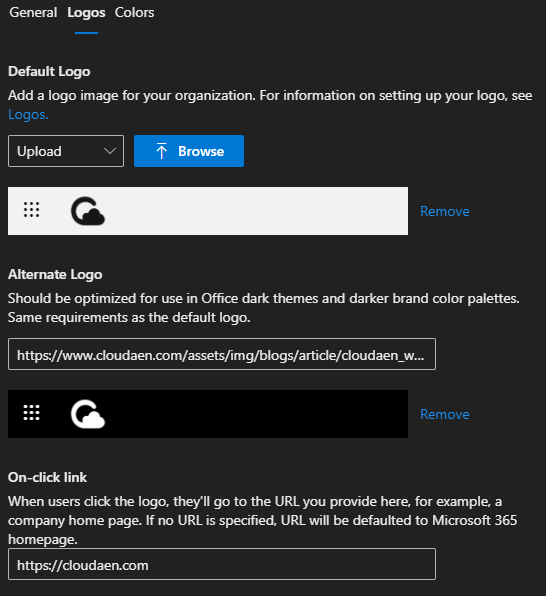Viewport: 546px width, 596px height.
Task: Click the Browse button
Action: pos(189,151)
